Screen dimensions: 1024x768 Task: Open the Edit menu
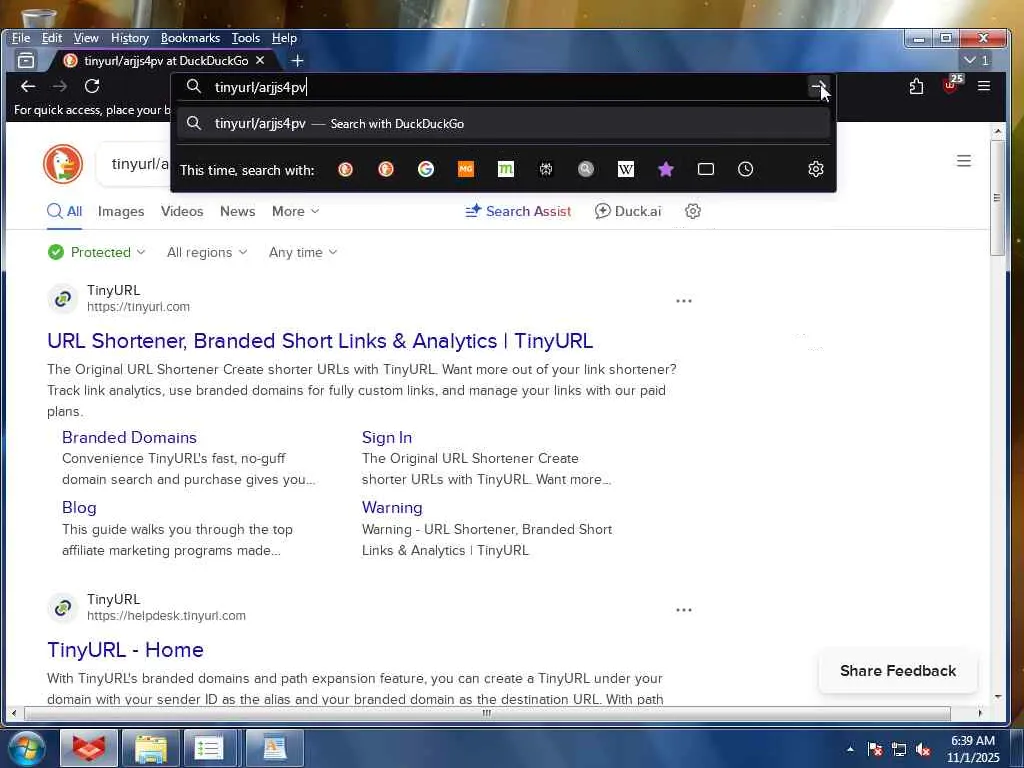52,38
